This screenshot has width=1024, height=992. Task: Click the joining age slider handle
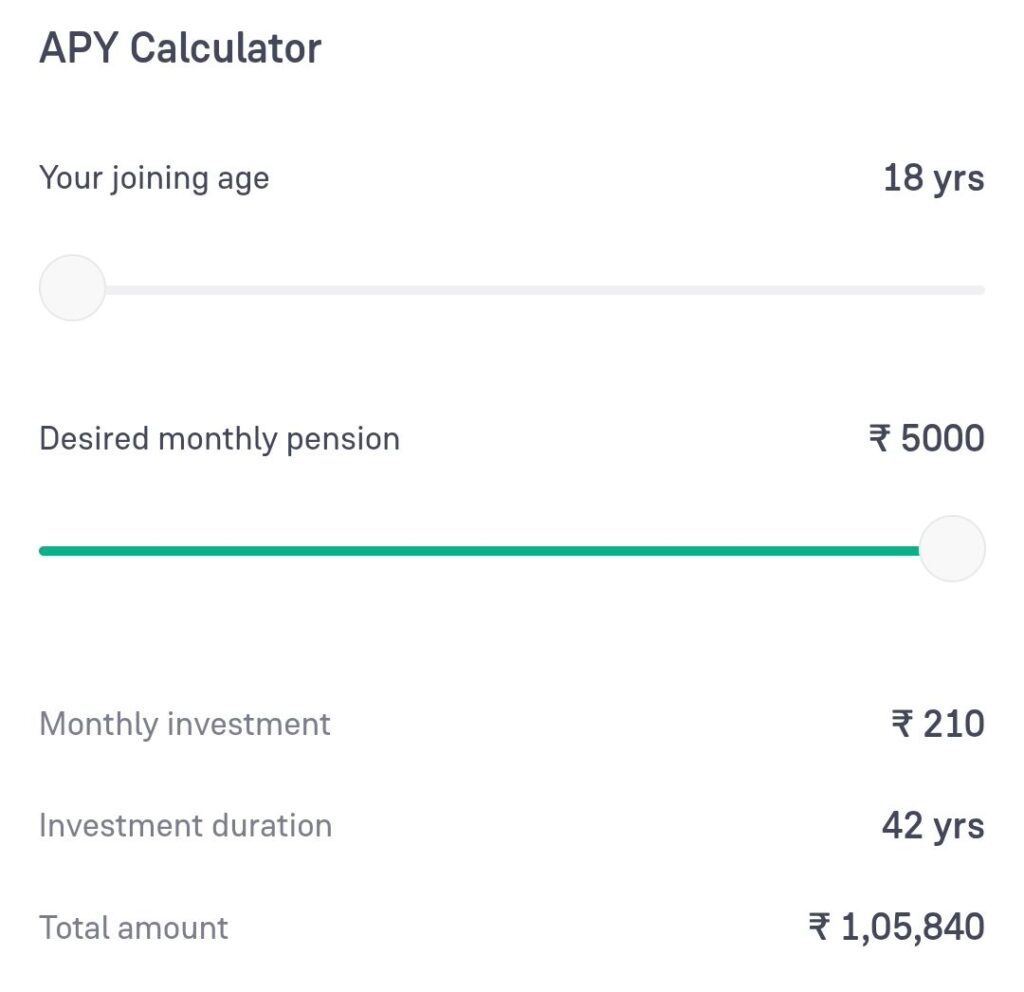(72, 288)
